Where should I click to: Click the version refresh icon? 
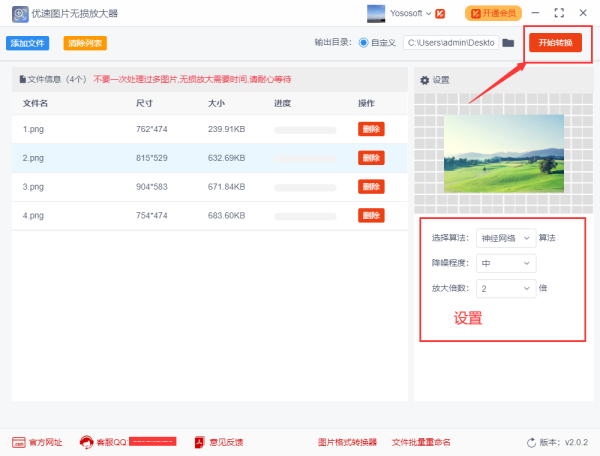click(x=531, y=442)
